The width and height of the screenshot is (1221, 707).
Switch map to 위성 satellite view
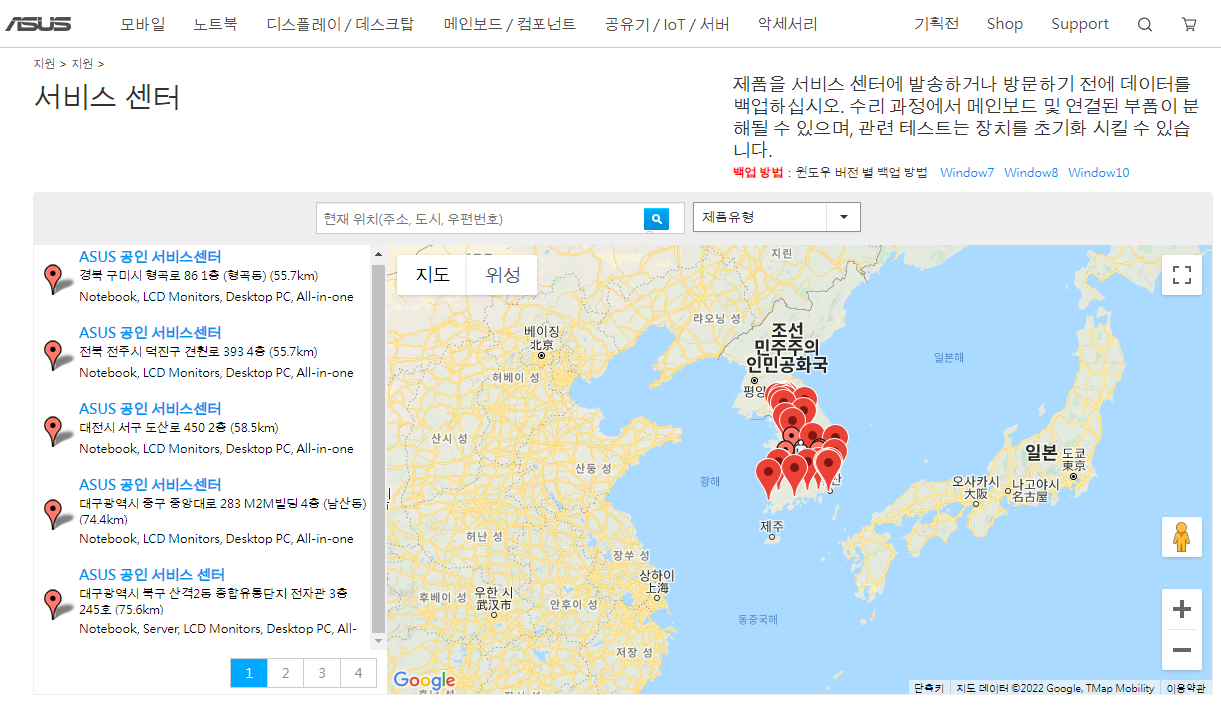(x=502, y=275)
